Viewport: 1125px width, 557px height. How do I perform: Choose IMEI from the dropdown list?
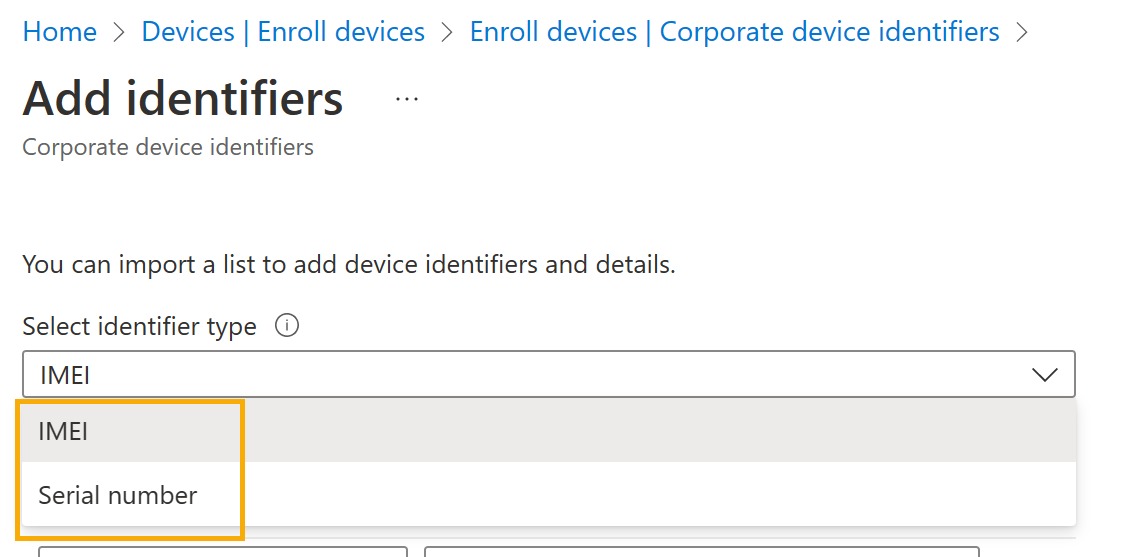(x=549, y=431)
